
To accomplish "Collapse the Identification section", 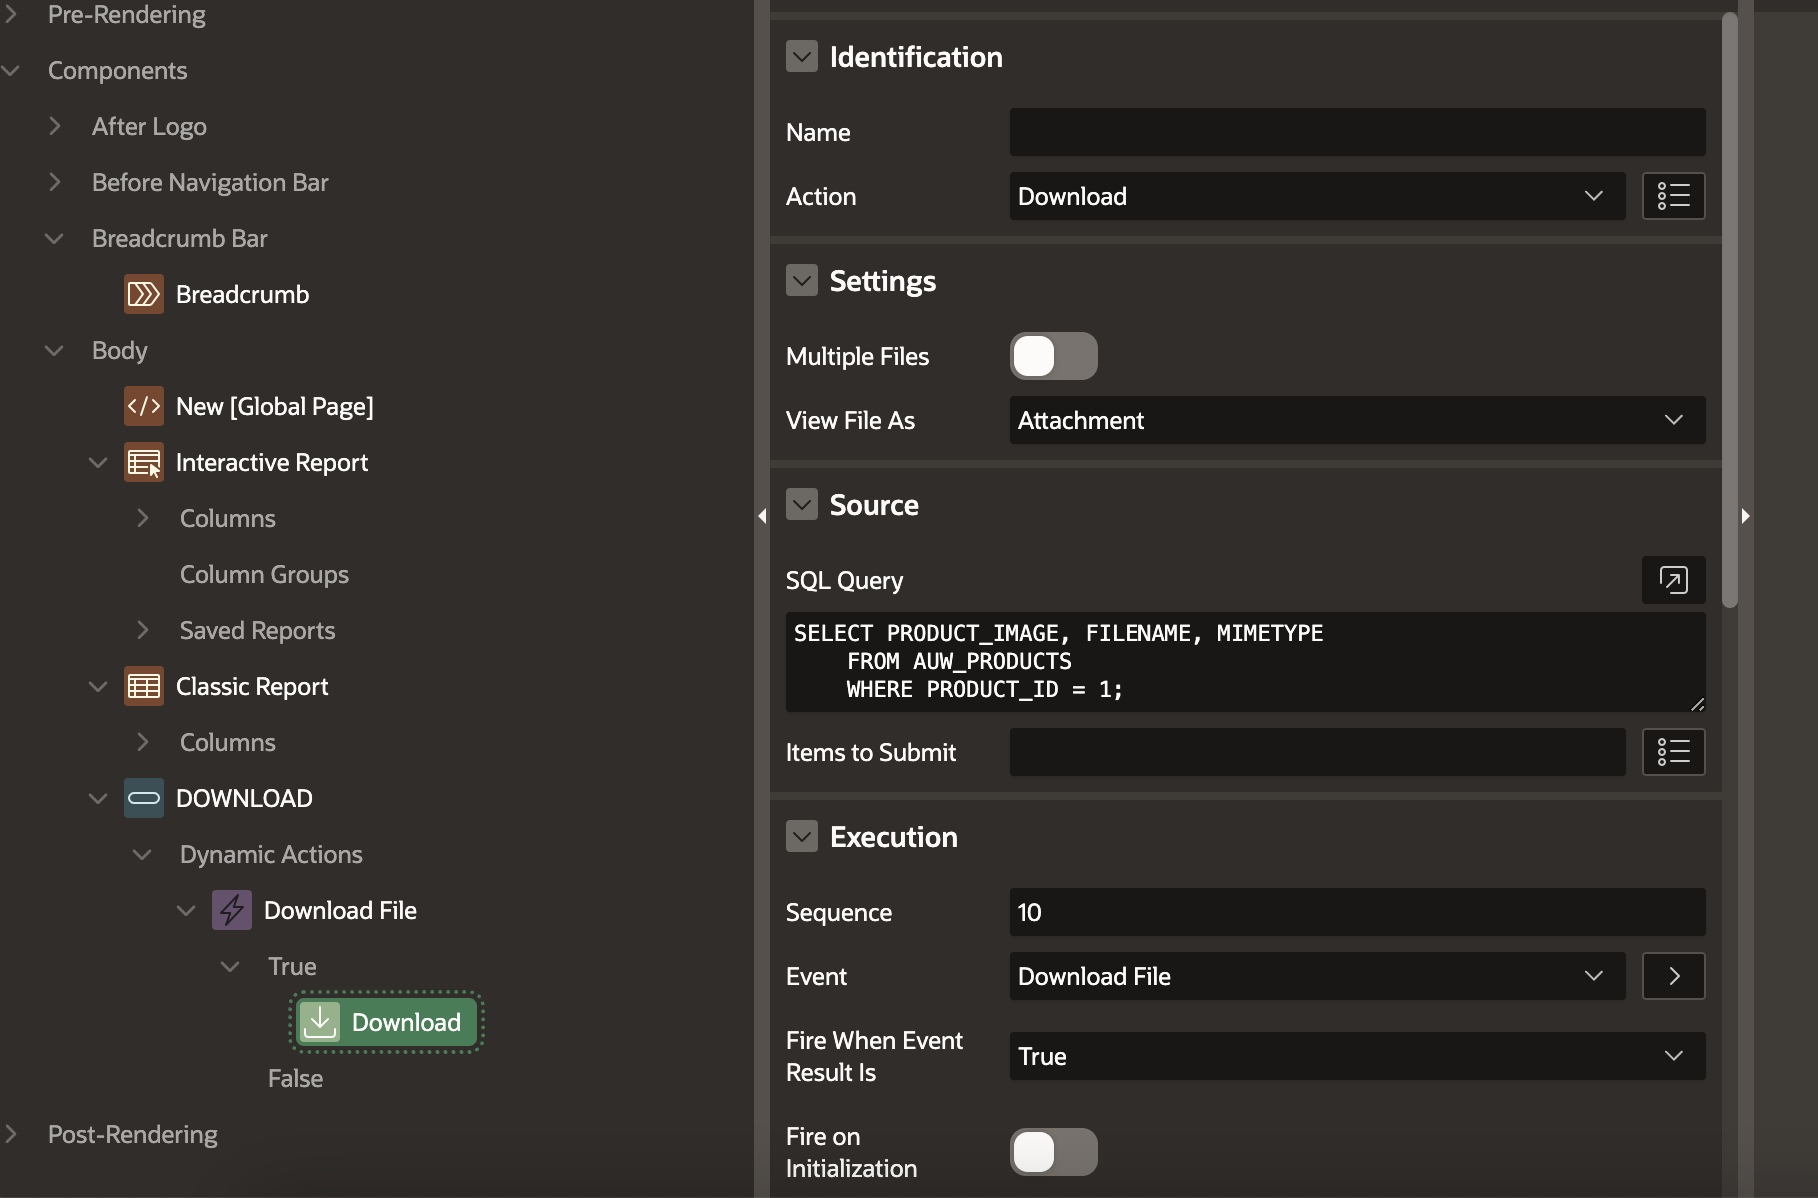I will [x=801, y=57].
